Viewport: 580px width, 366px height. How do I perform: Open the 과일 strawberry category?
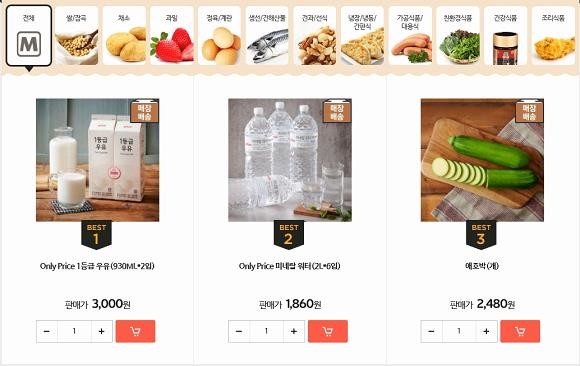click(172, 36)
